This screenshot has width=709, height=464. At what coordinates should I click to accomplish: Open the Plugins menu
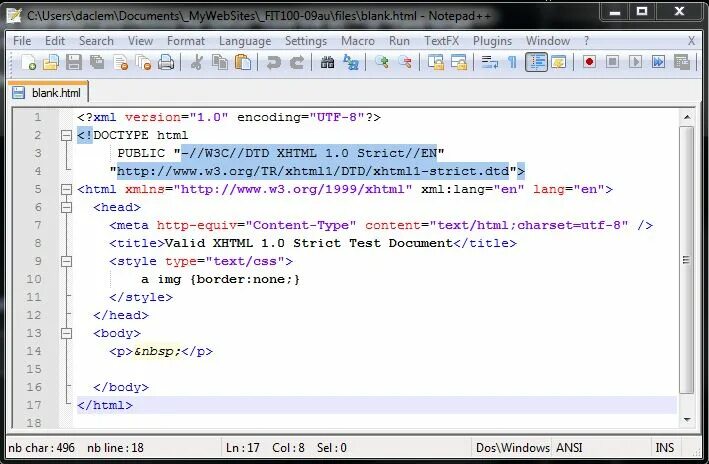pyautogui.click(x=492, y=41)
